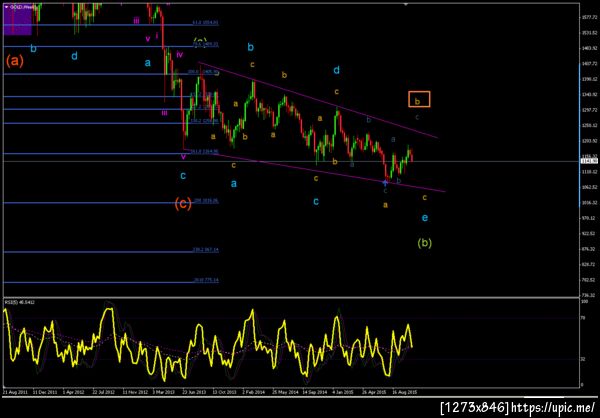Viewport: 600px width, 418px height.
Task: Select the cyan e wave label
Action: [425, 218]
